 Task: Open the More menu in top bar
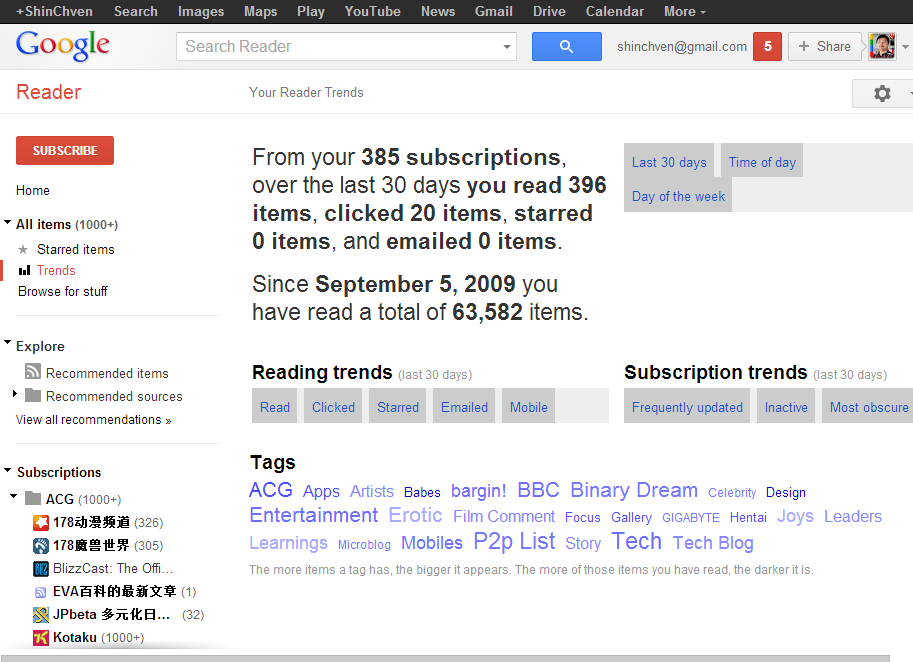684,12
